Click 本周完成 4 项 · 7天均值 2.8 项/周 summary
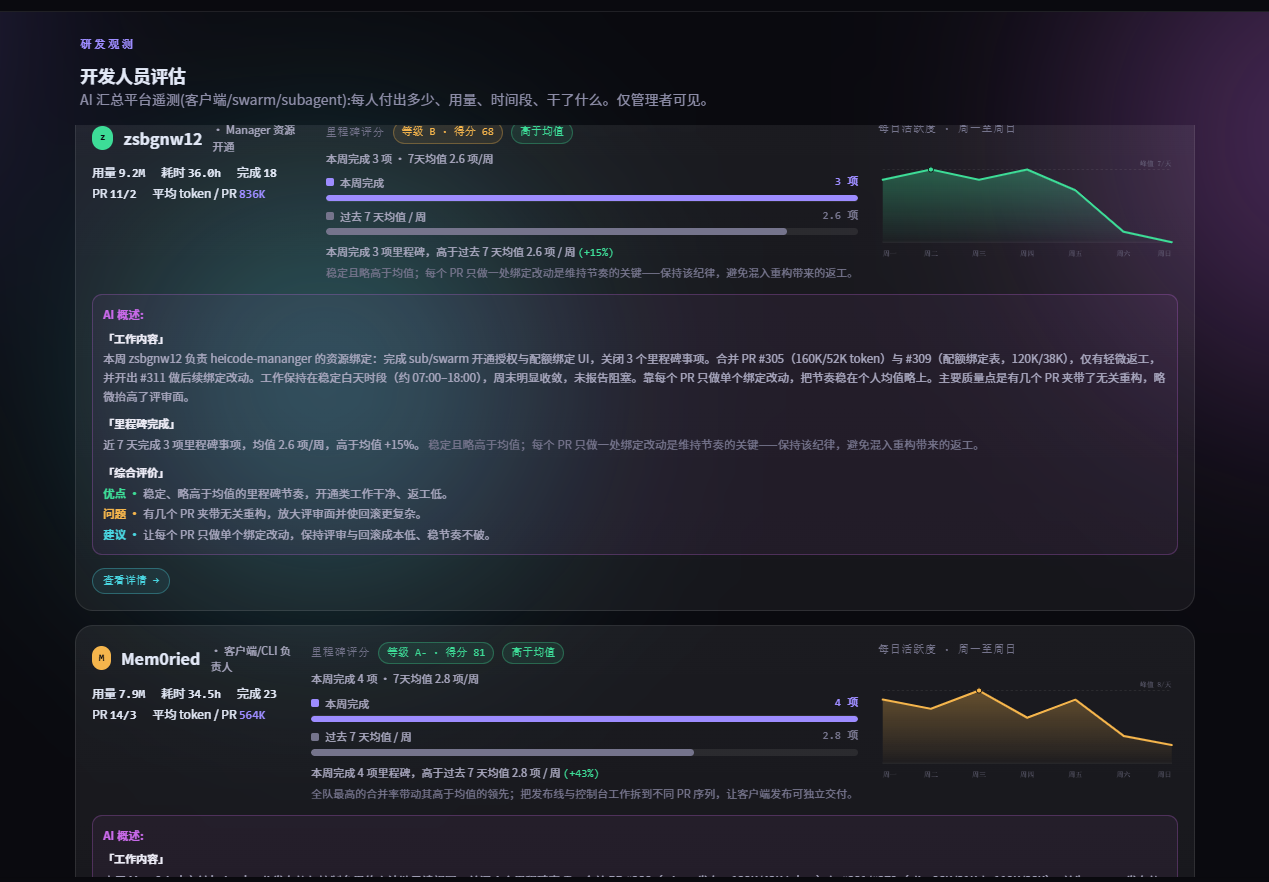Image resolution: width=1269 pixels, height=882 pixels. [395, 679]
